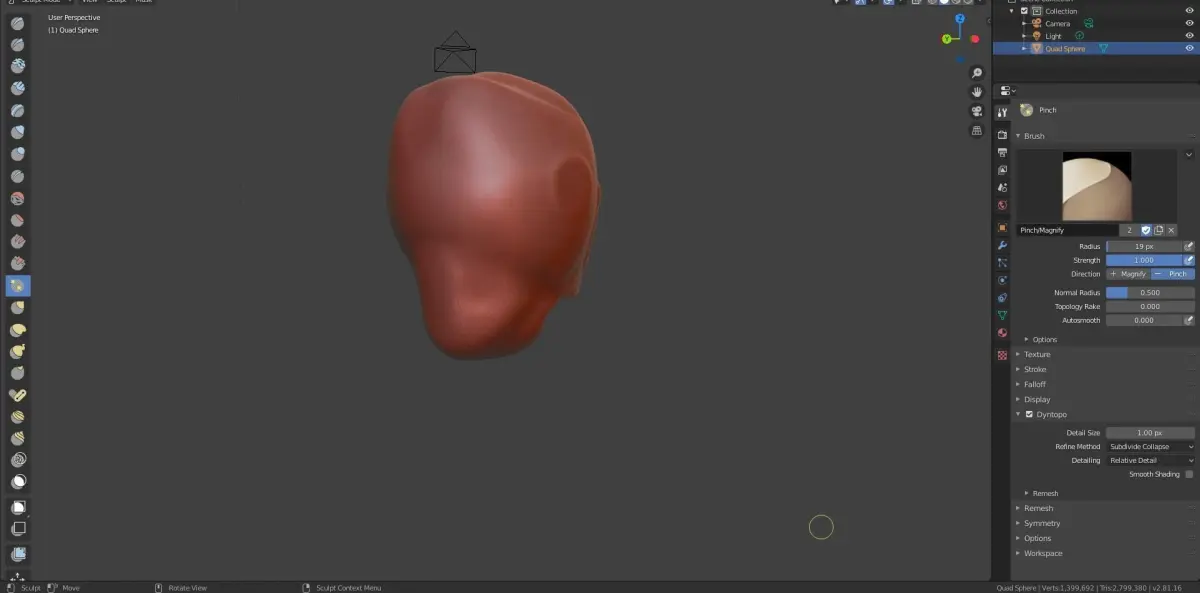Expand the Light outliner row
The width and height of the screenshot is (1200, 593).
[1024, 36]
